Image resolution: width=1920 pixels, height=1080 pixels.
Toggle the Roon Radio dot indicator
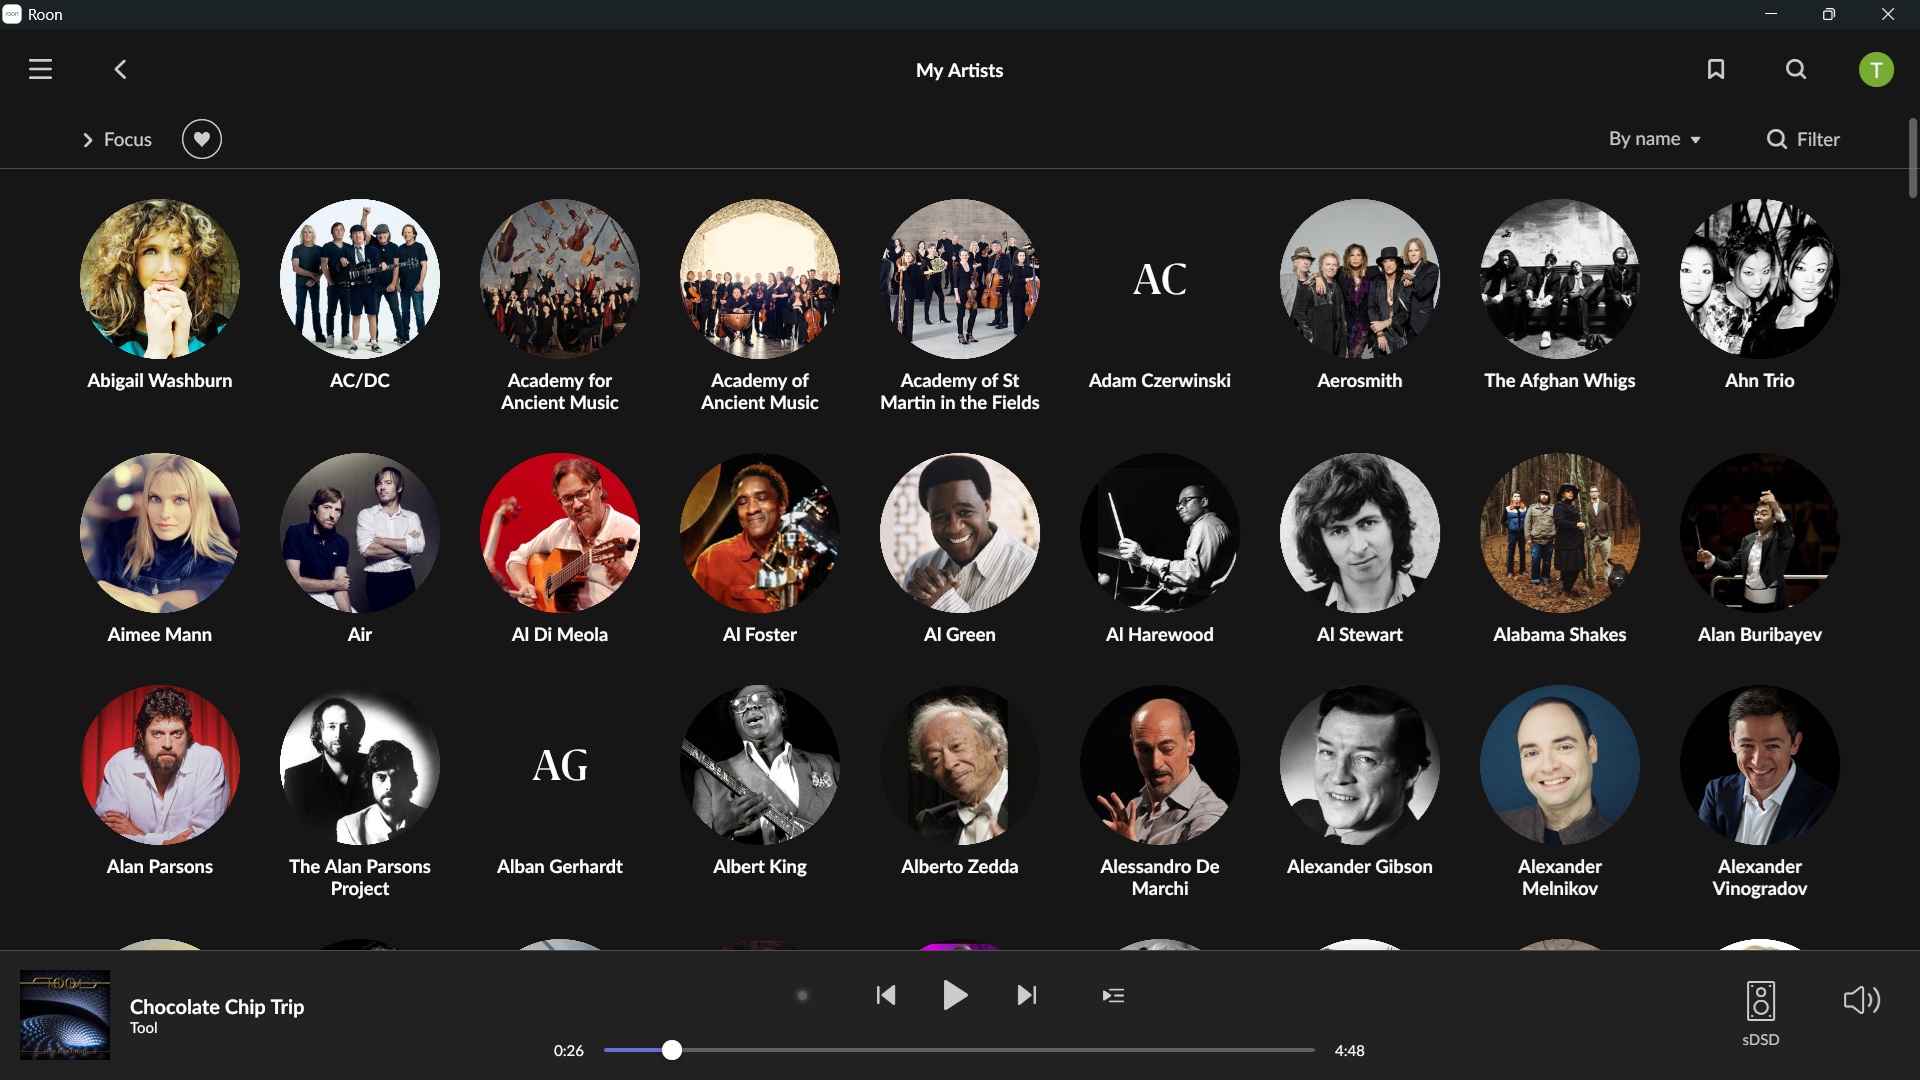point(802,995)
